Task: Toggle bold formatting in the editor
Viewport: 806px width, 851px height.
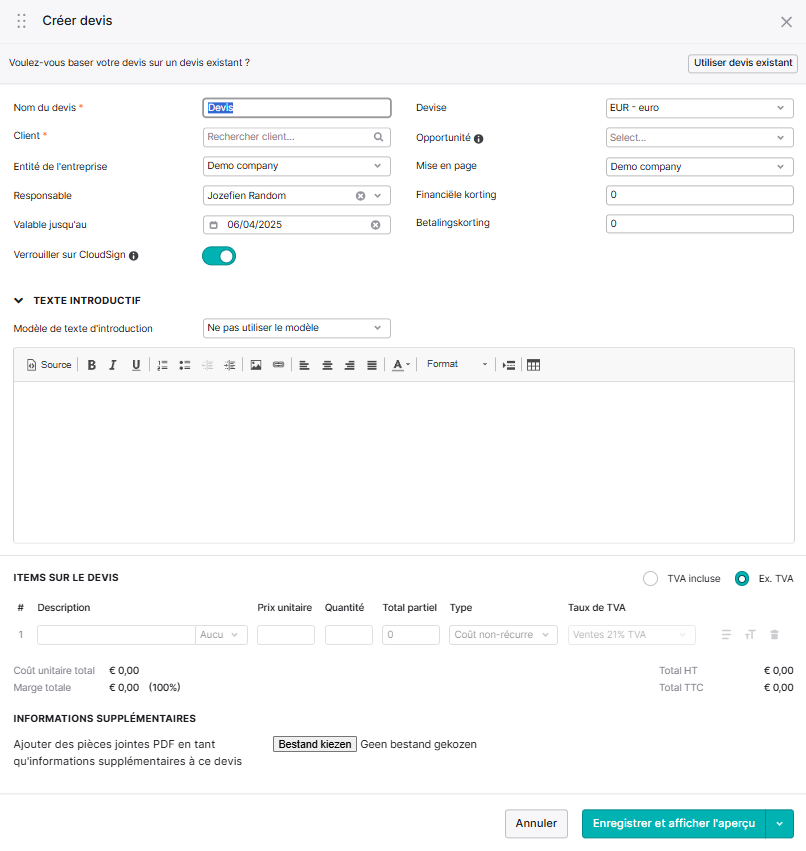Action: pos(92,365)
